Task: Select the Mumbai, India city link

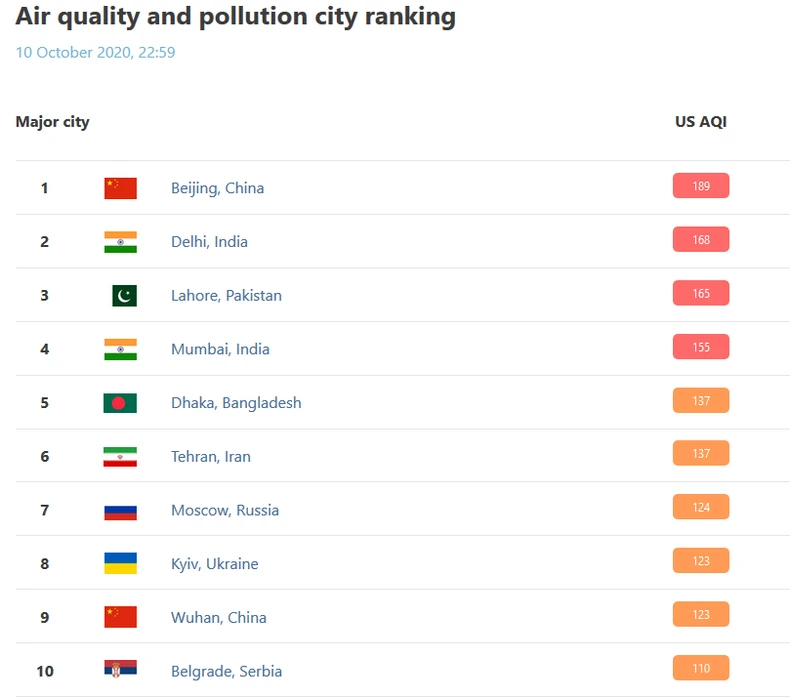Action: 220,349
